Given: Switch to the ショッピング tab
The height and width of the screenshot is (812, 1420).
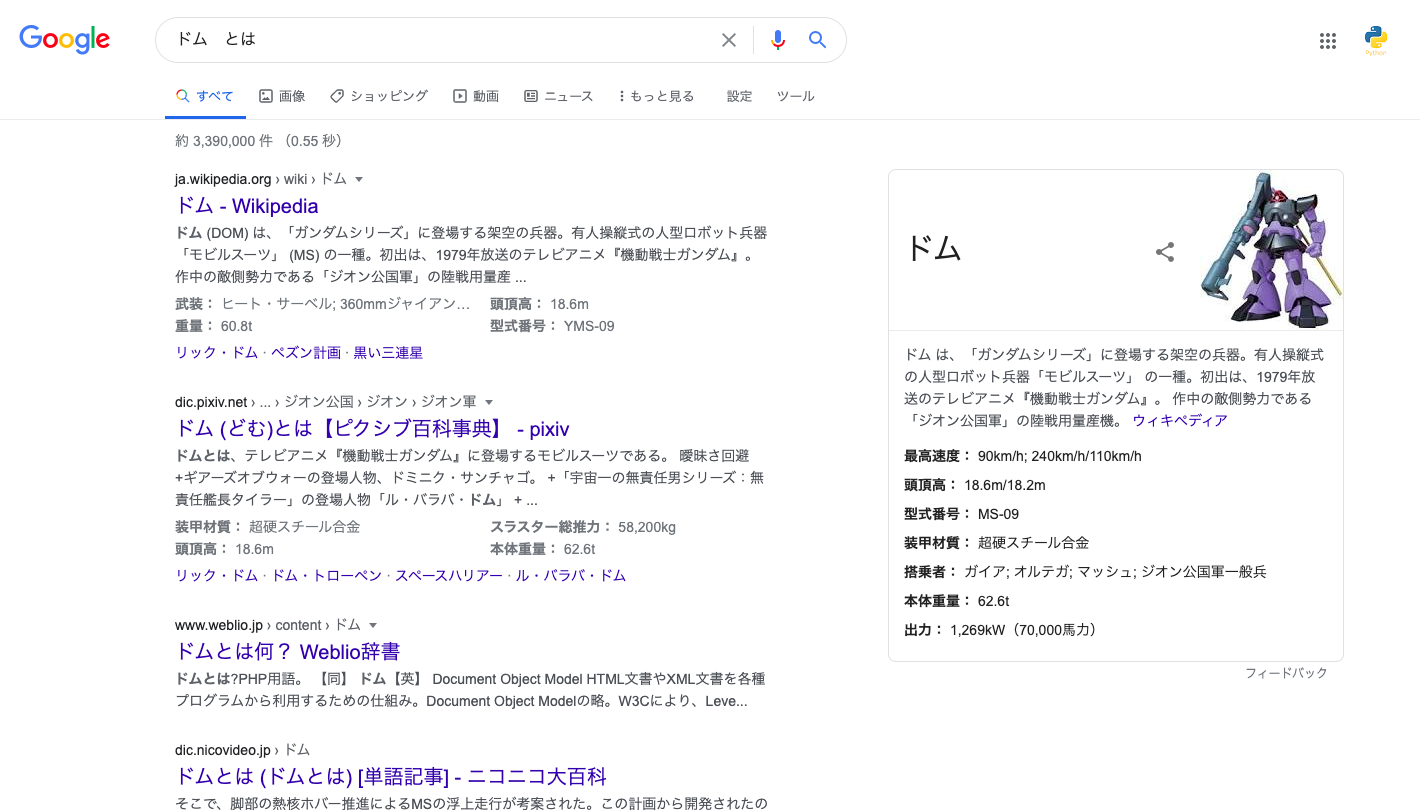Looking at the screenshot, I should click(379, 96).
